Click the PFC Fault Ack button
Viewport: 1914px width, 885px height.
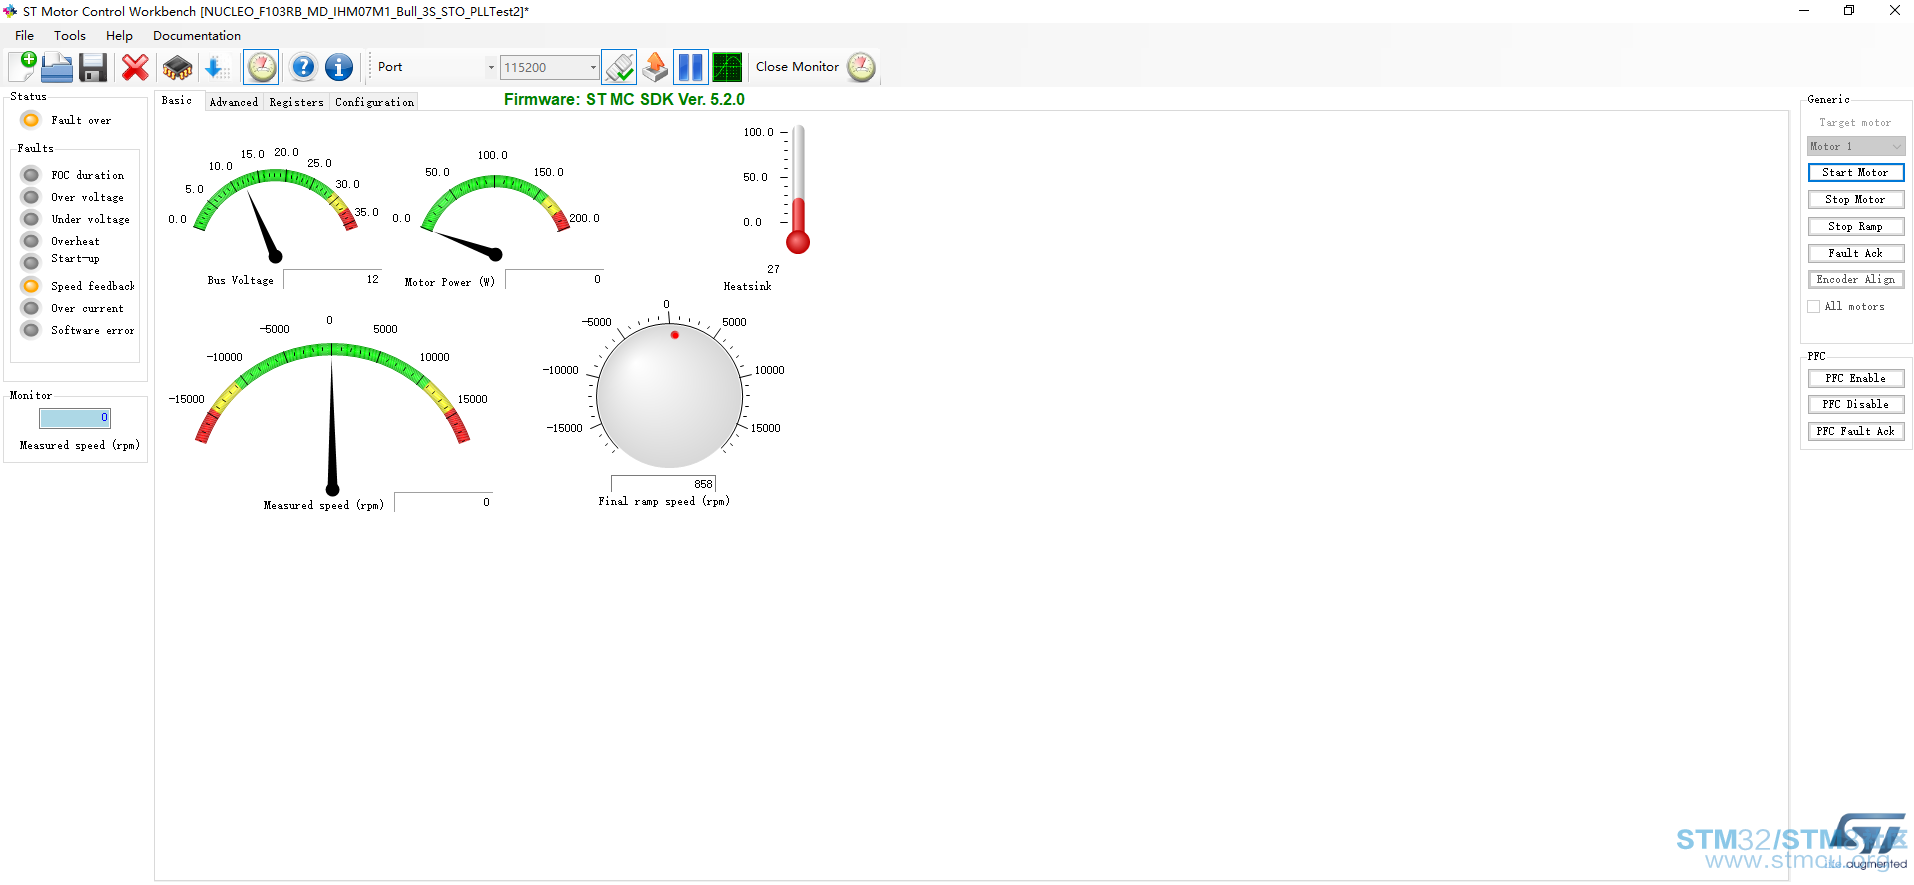pyautogui.click(x=1855, y=432)
